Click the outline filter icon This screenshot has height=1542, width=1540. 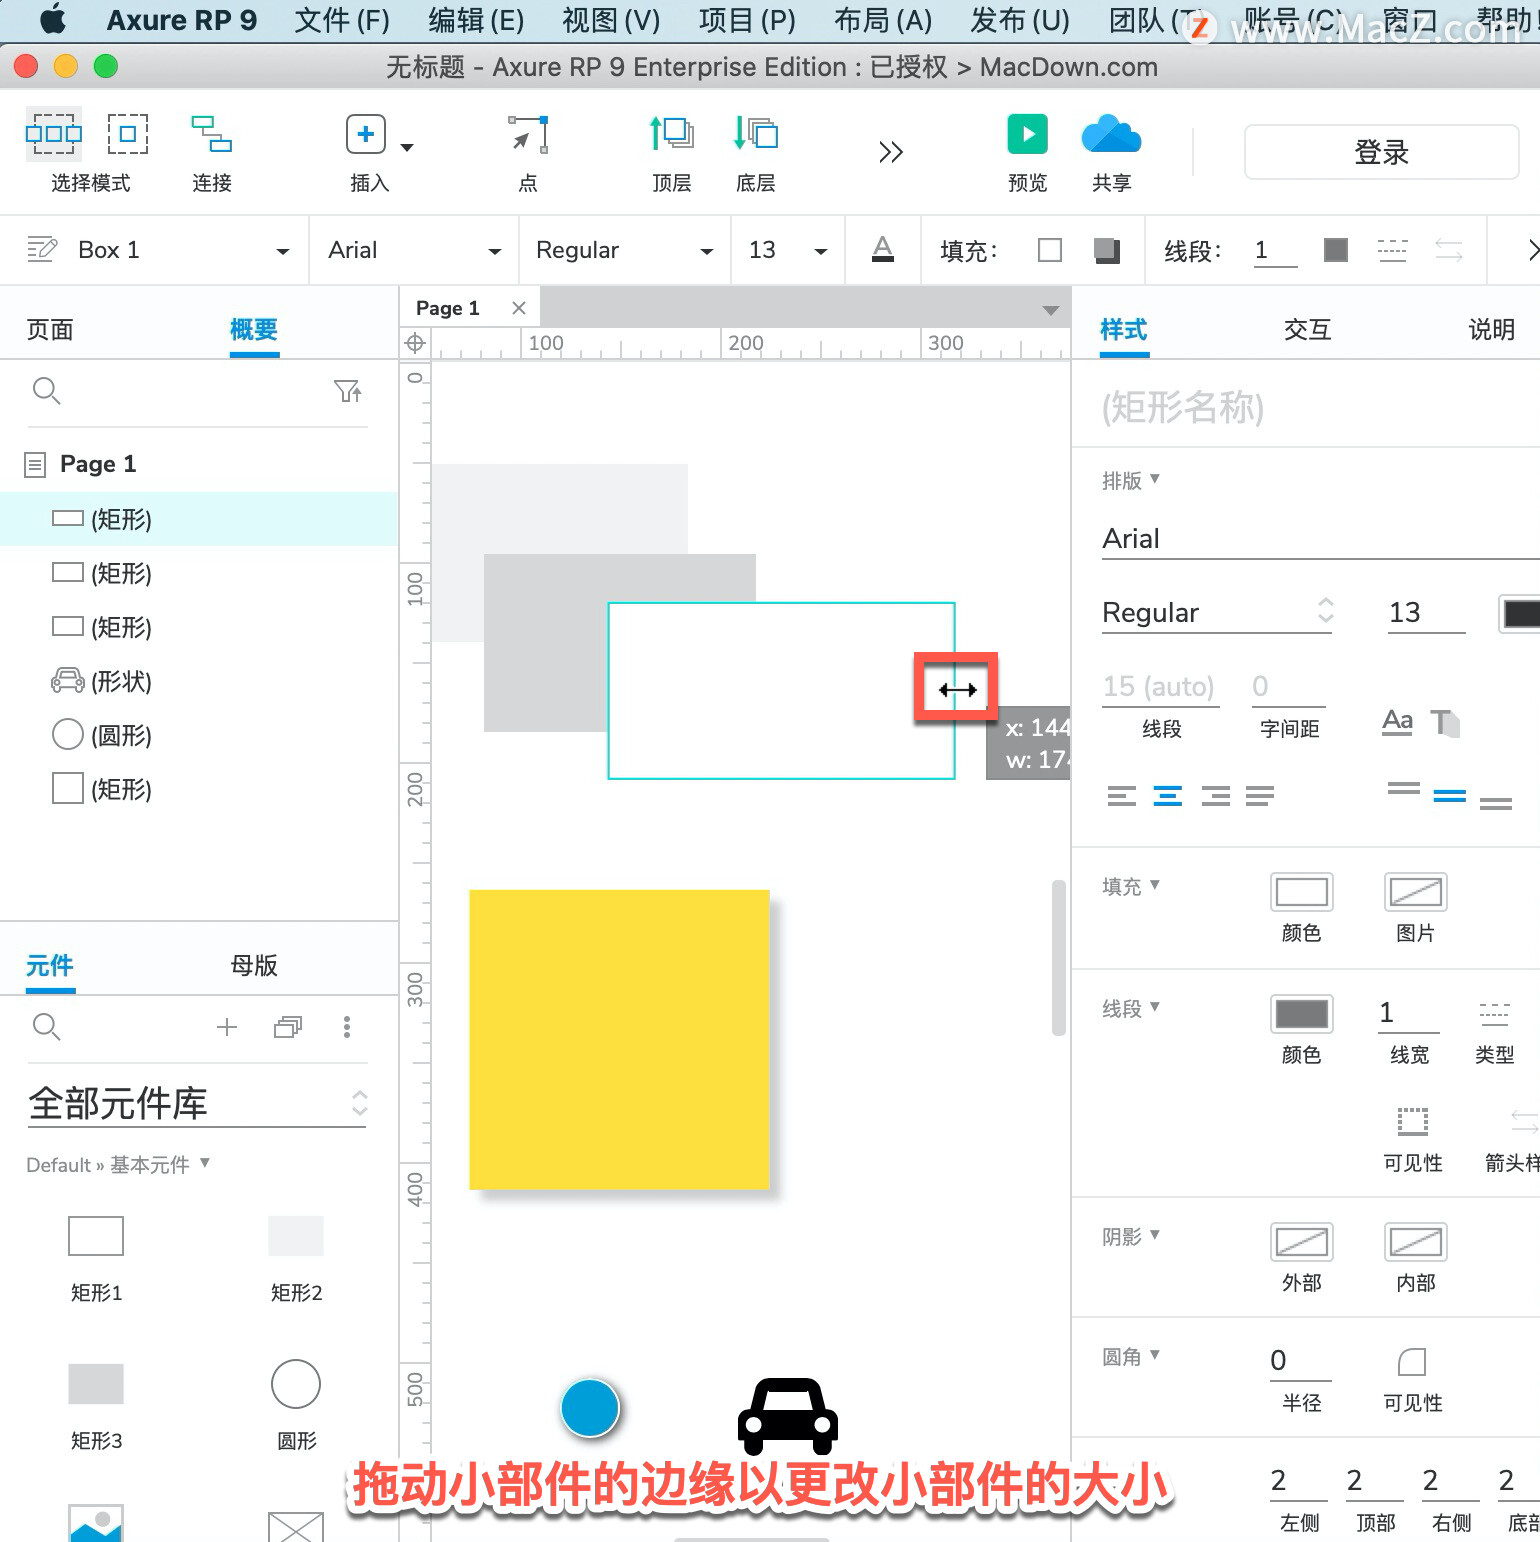[348, 391]
